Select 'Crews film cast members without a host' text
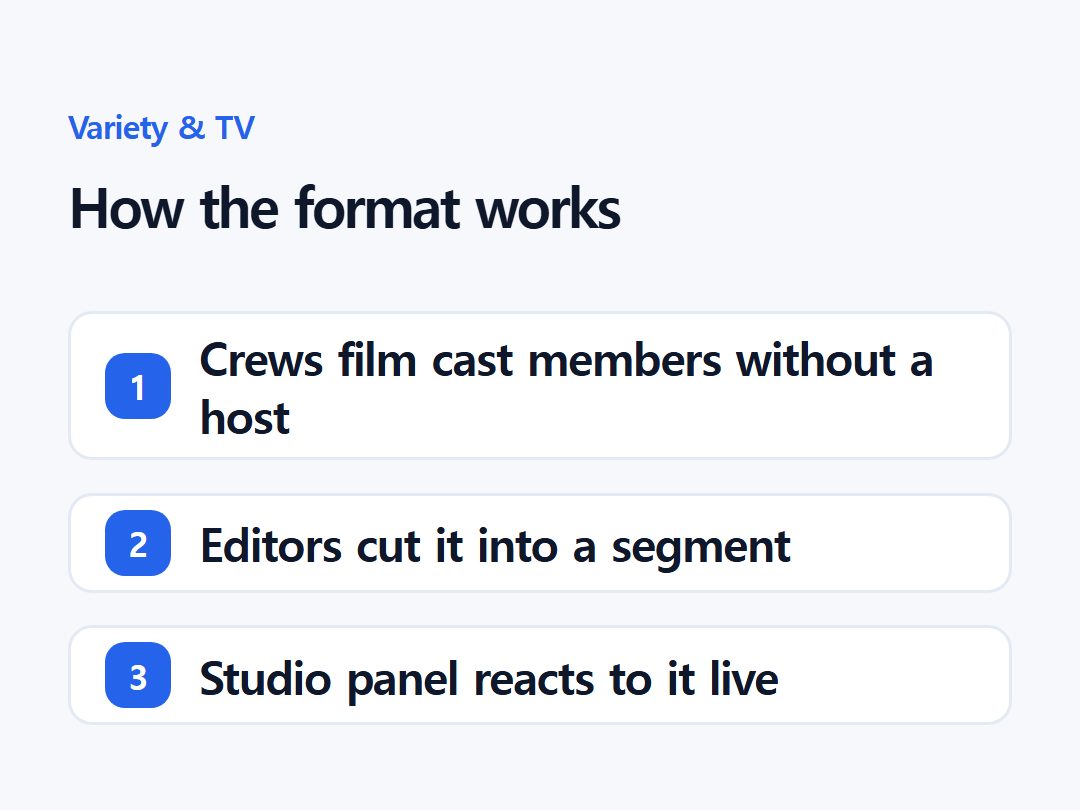The image size is (1080, 810). (x=566, y=388)
